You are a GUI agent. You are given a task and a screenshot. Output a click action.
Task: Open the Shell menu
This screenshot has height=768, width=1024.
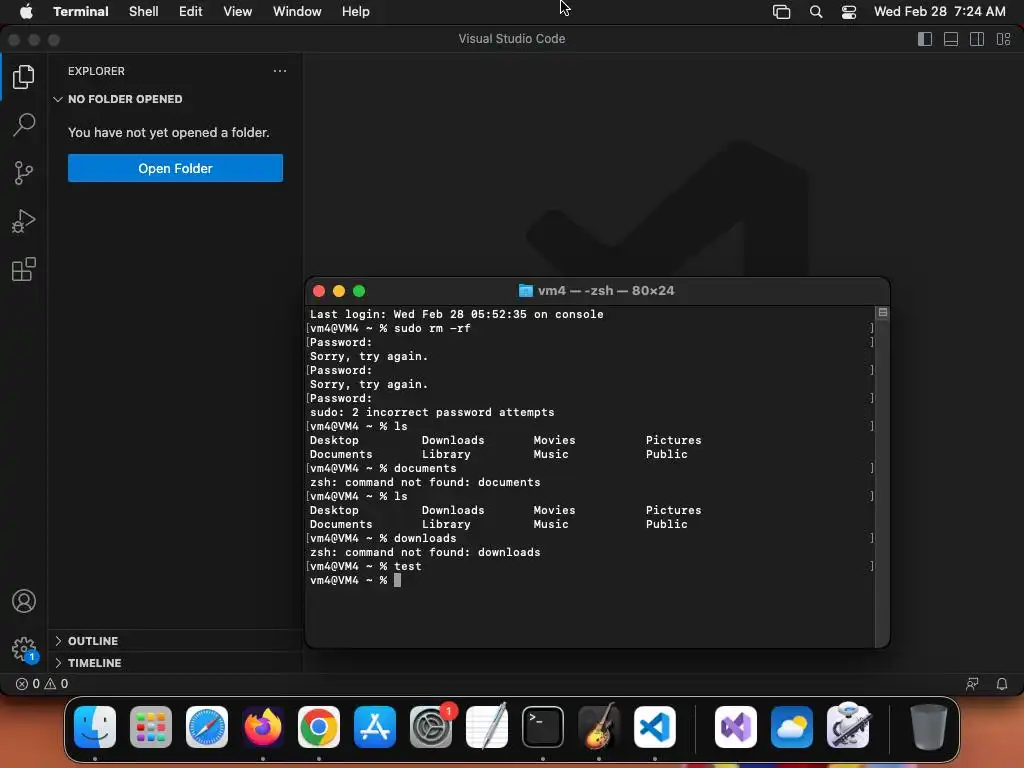144,12
